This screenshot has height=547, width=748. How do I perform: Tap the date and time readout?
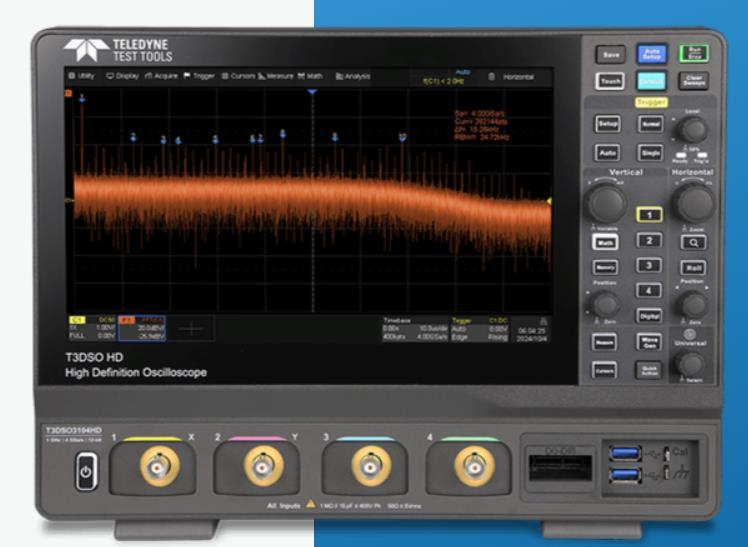pyautogui.click(x=531, y=334)
